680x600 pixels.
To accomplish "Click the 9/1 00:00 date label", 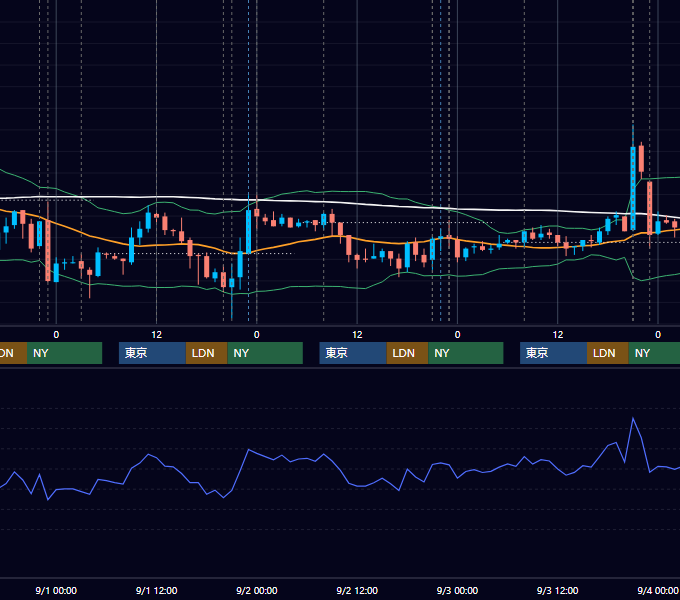I will point(56,590).
